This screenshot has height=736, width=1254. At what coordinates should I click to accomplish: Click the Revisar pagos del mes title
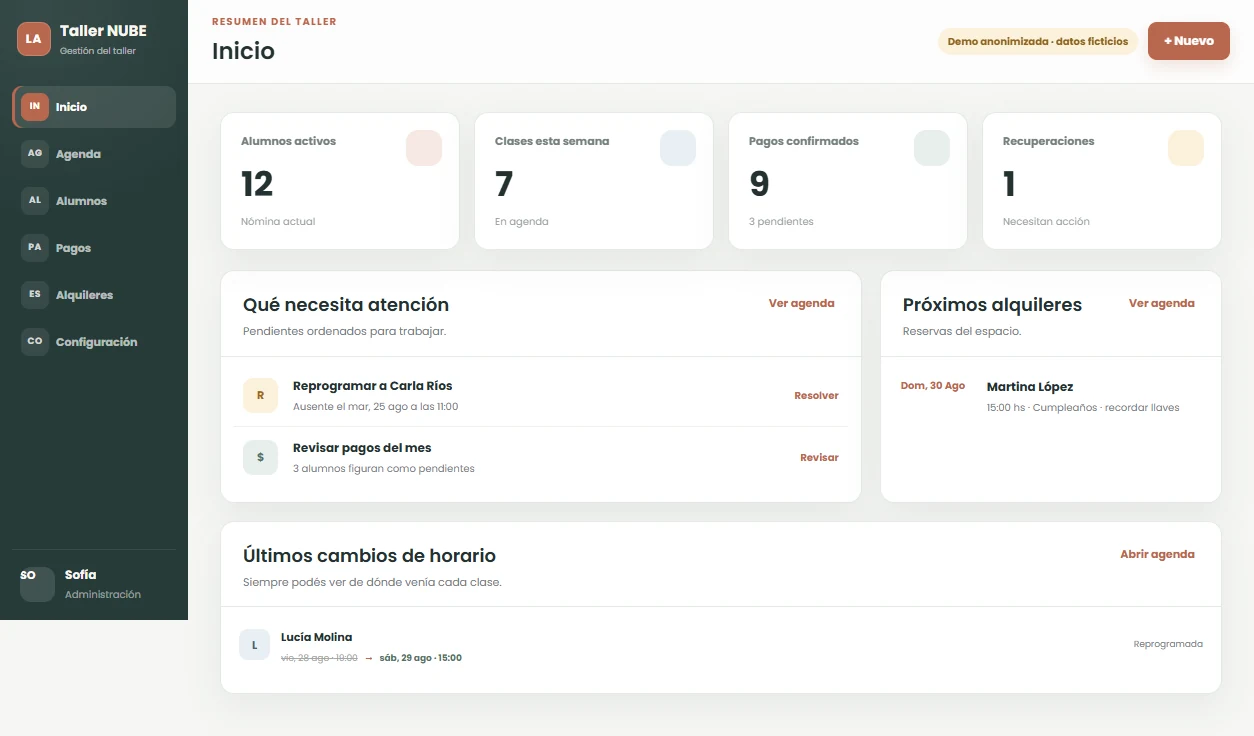pos(362,448)
